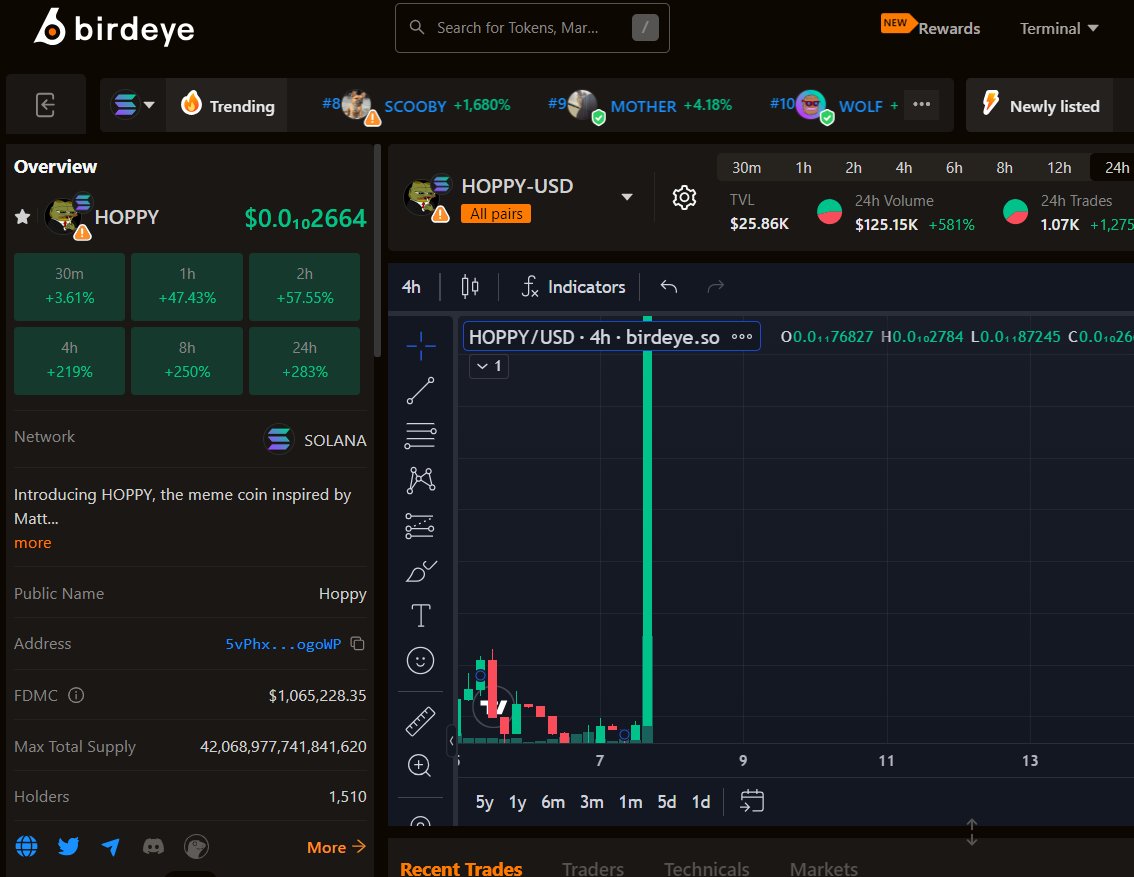Open the Trending tokens tab
The image size is (1134, 877).
pos(227,106)
